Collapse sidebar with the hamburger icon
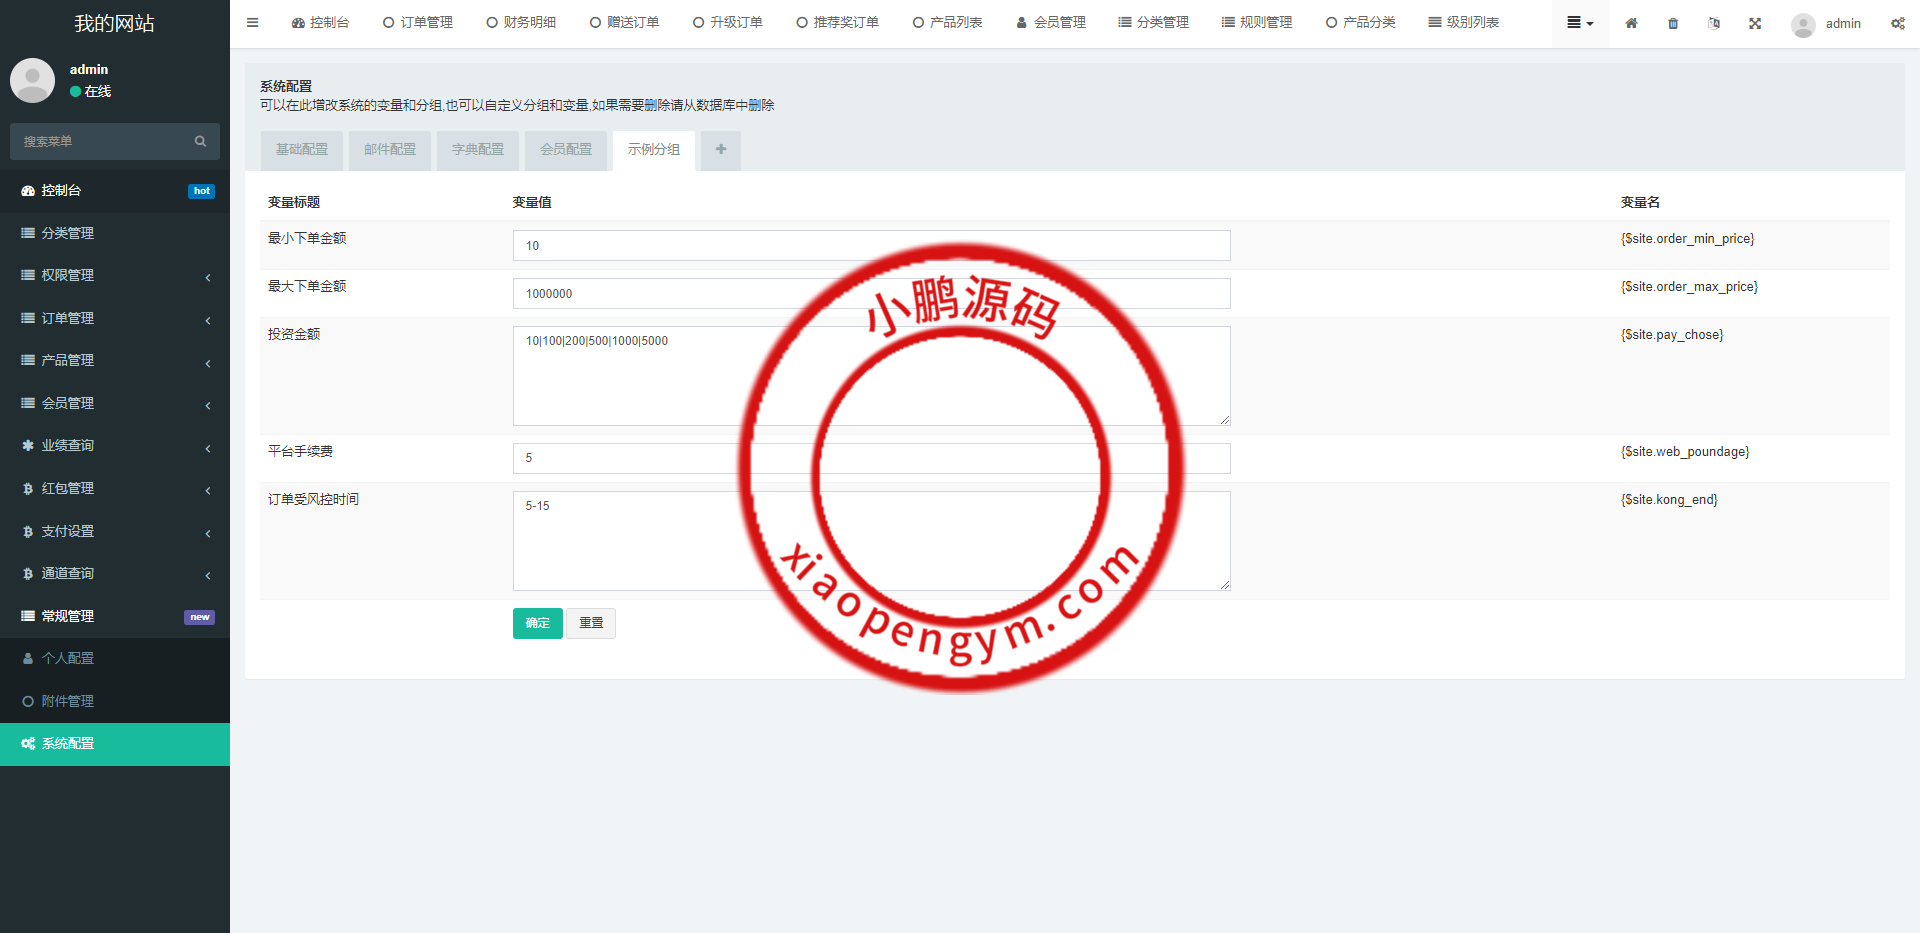This screenshot has height=933, width=1920. click(252, 22)
